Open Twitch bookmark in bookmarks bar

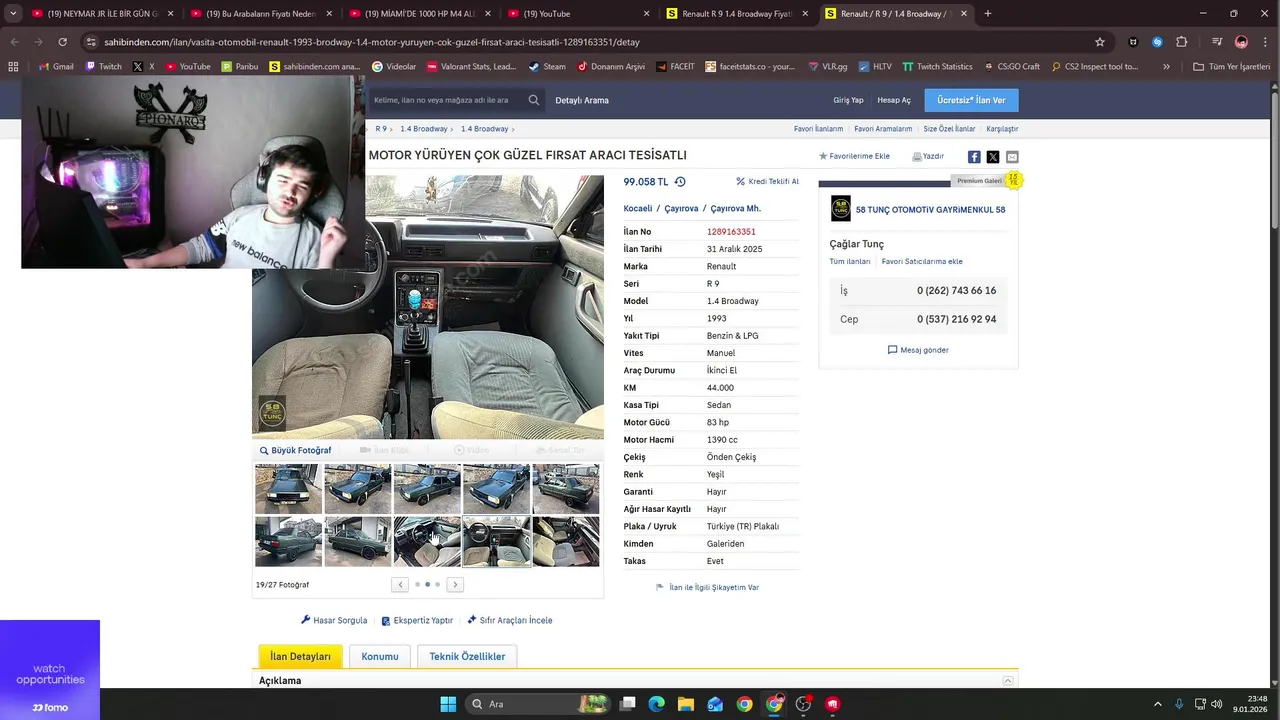pos(103,67)
